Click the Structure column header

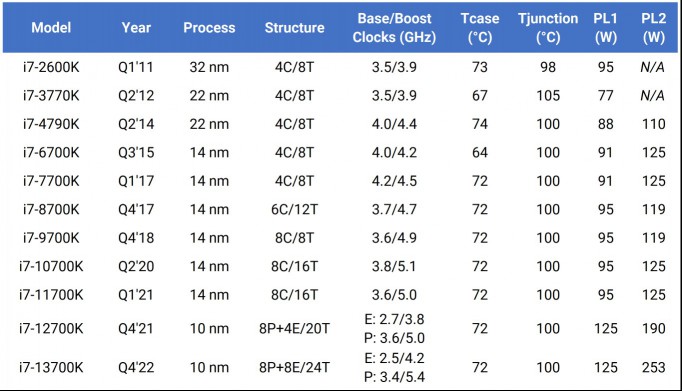[x=294, y=28]
